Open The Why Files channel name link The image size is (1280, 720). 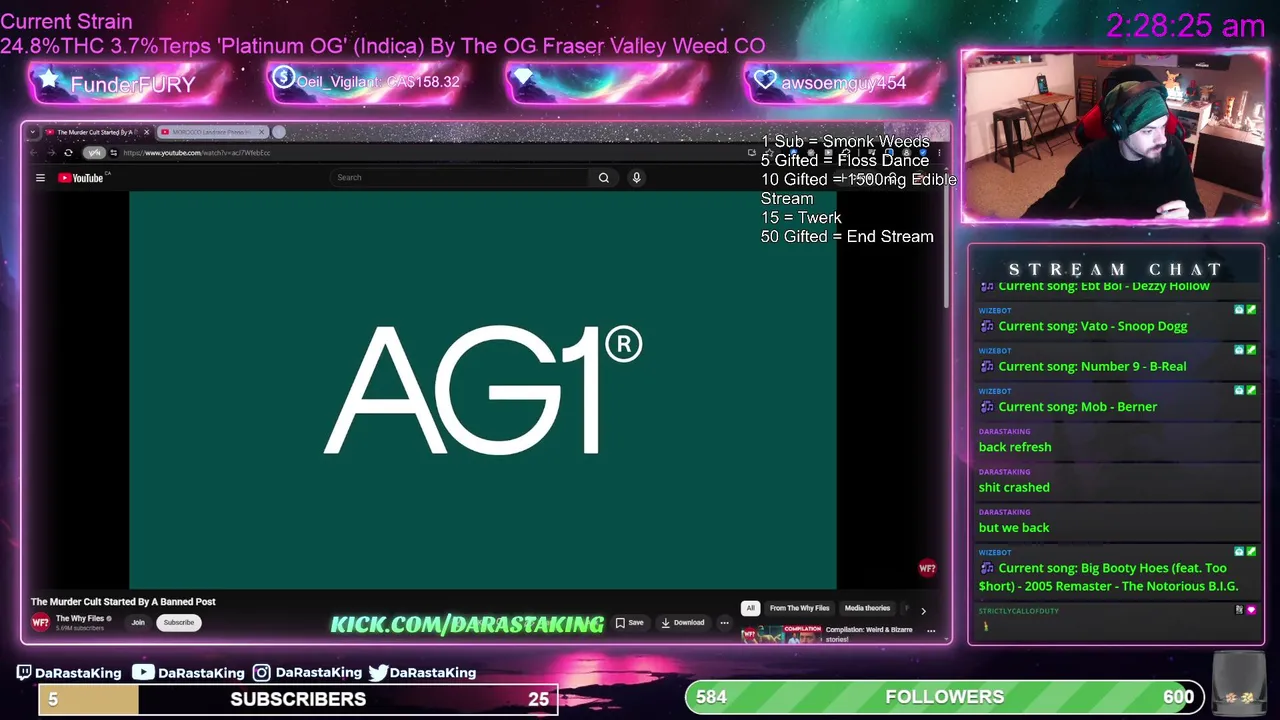click(80, 619)
